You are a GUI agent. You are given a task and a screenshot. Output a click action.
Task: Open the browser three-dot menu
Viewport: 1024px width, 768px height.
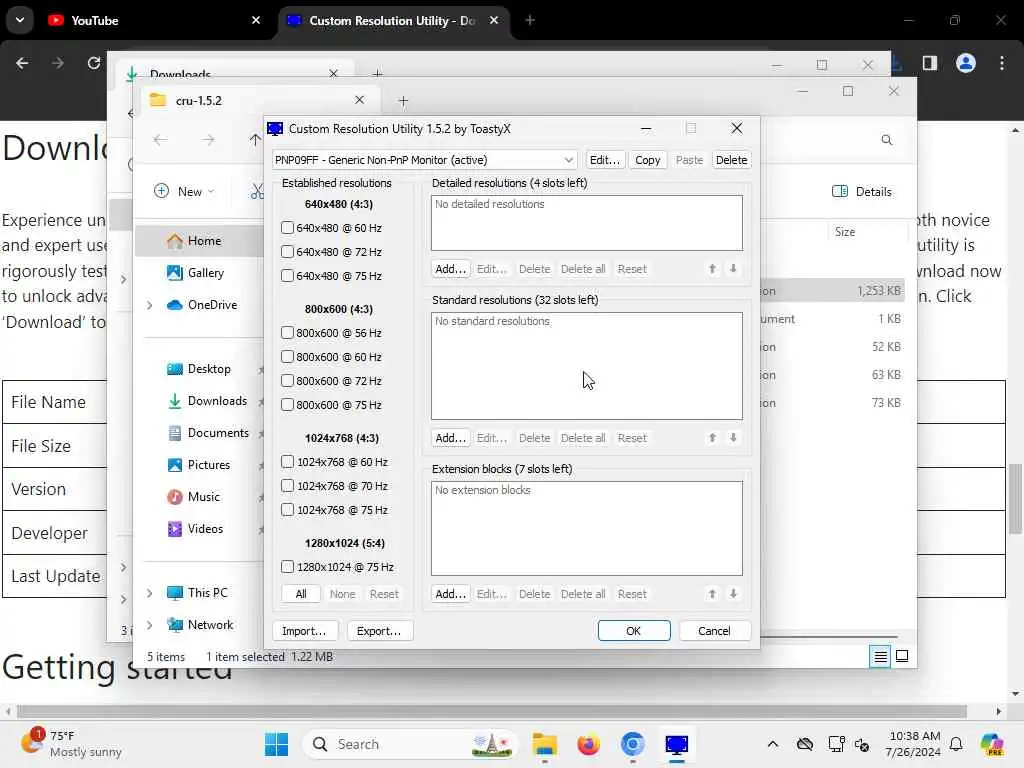(1001, 63)
